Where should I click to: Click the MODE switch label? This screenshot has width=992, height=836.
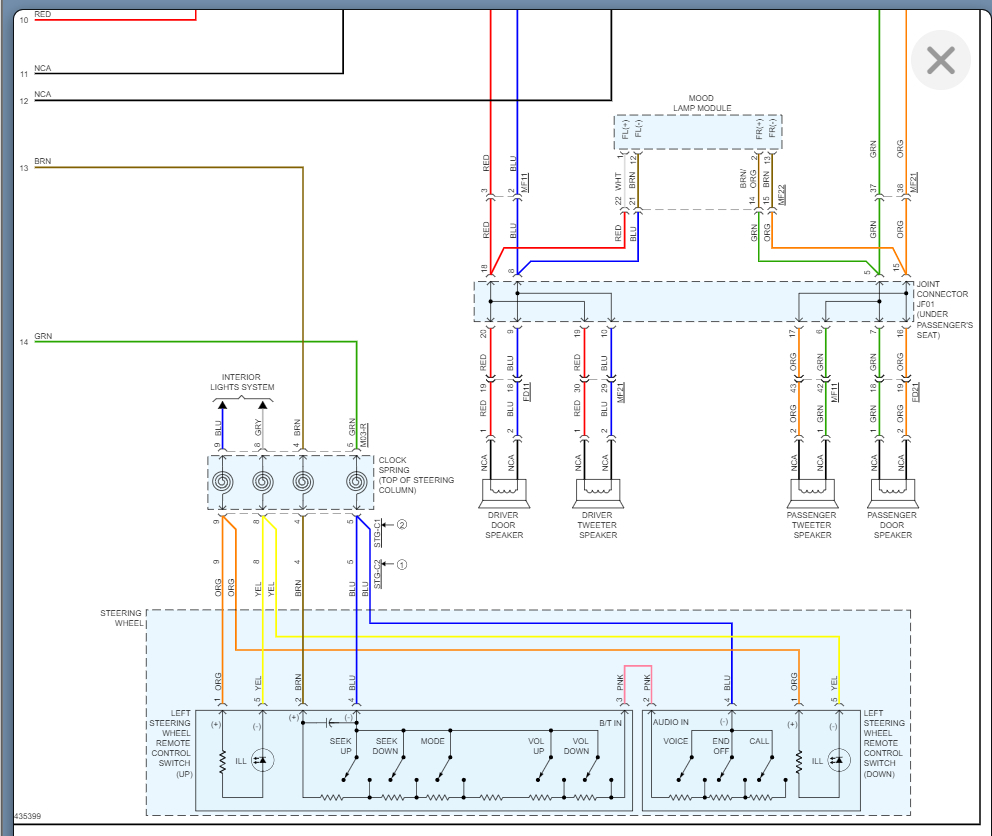pyautogui.click(x=433, y=741)
